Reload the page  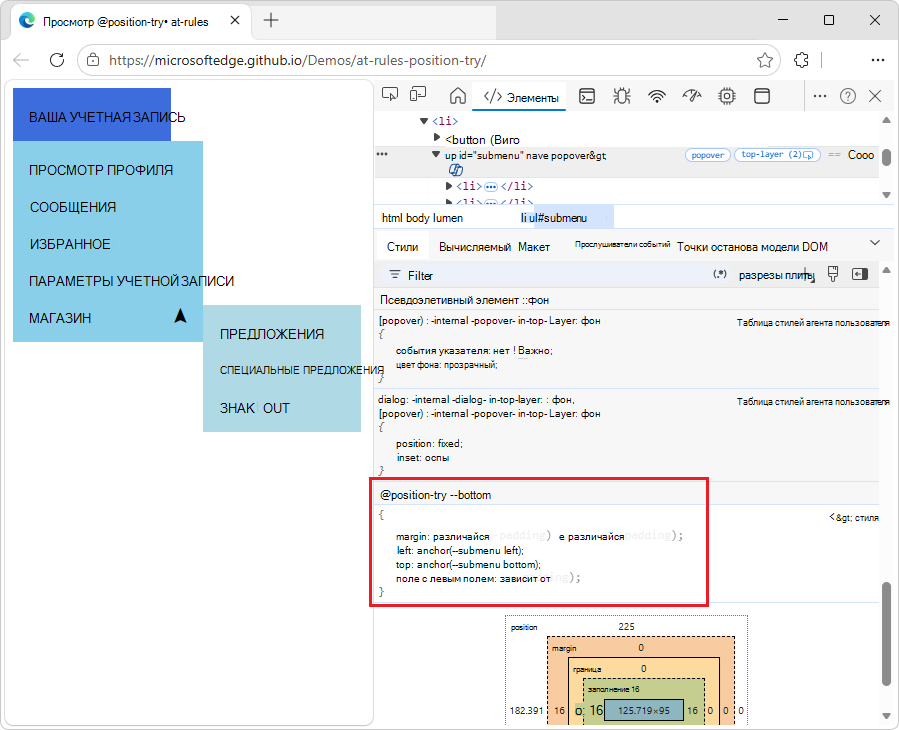tap(57, 60)
